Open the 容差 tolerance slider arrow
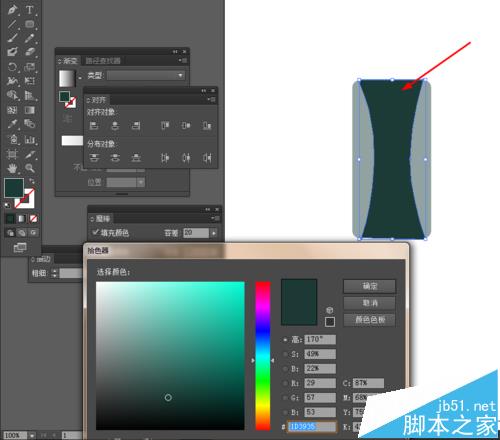This screenshot has width=500, height=440. pyautogui.click(x=214, y=233)
